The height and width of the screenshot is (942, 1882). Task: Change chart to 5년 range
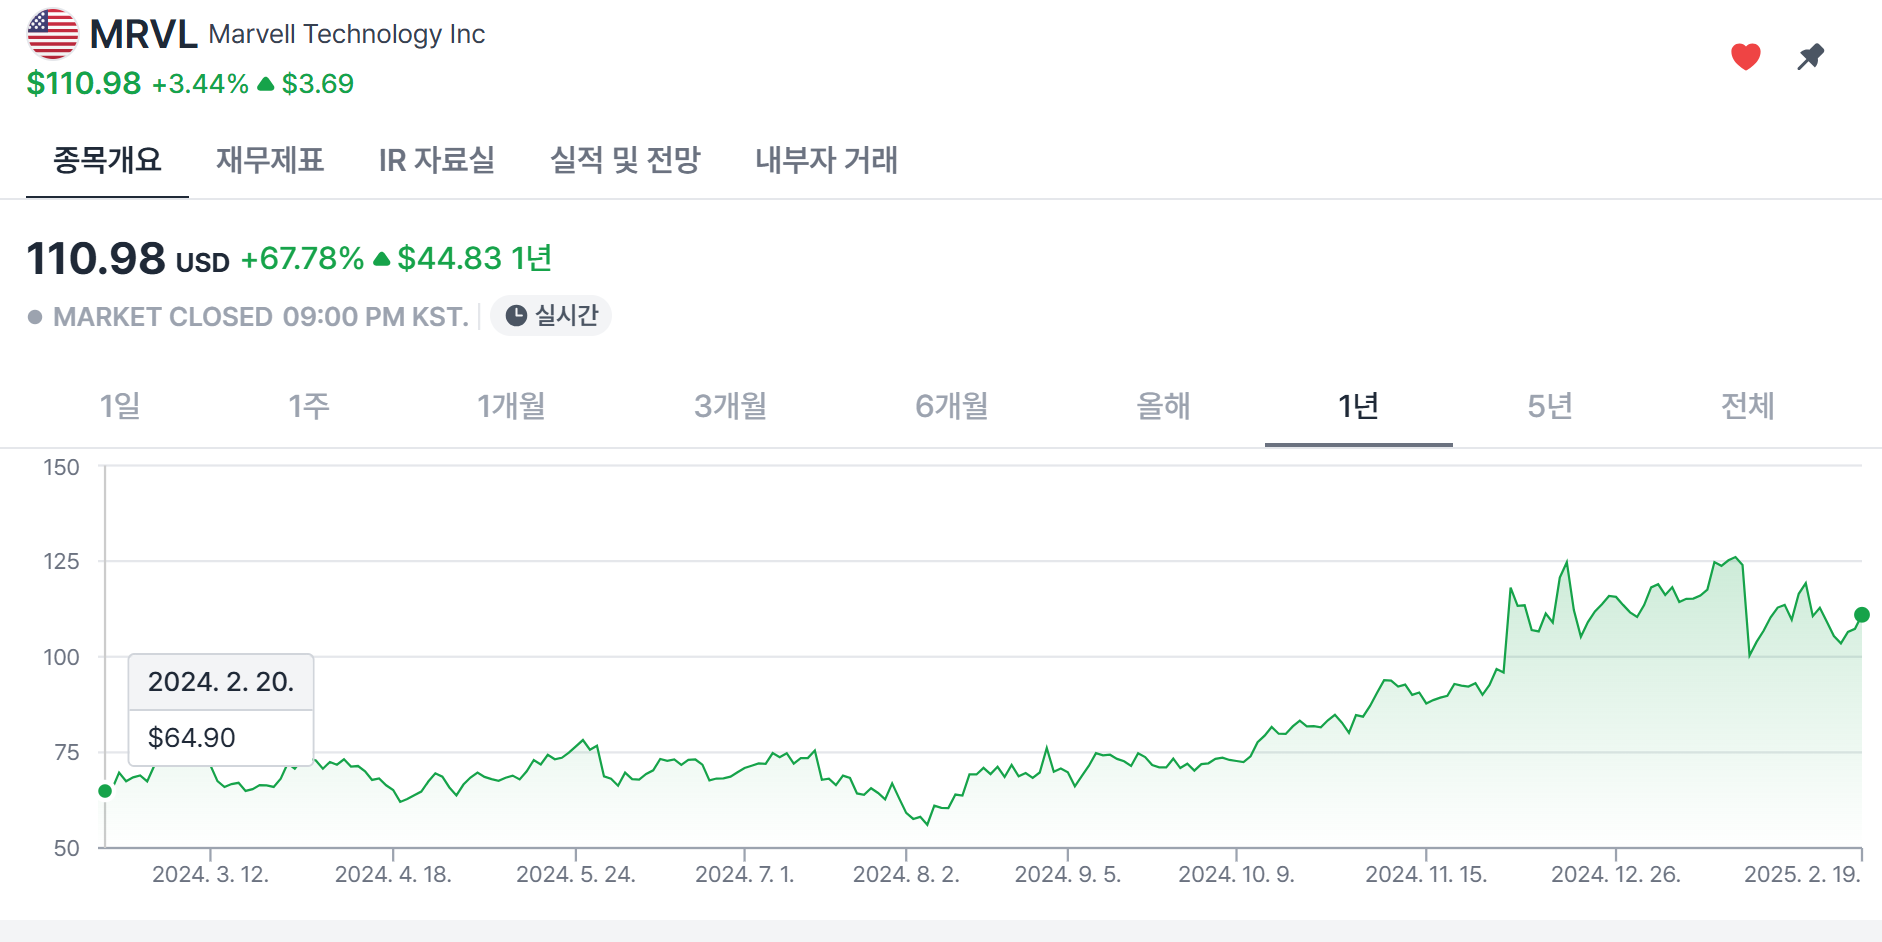click(x=1550, y=406)
